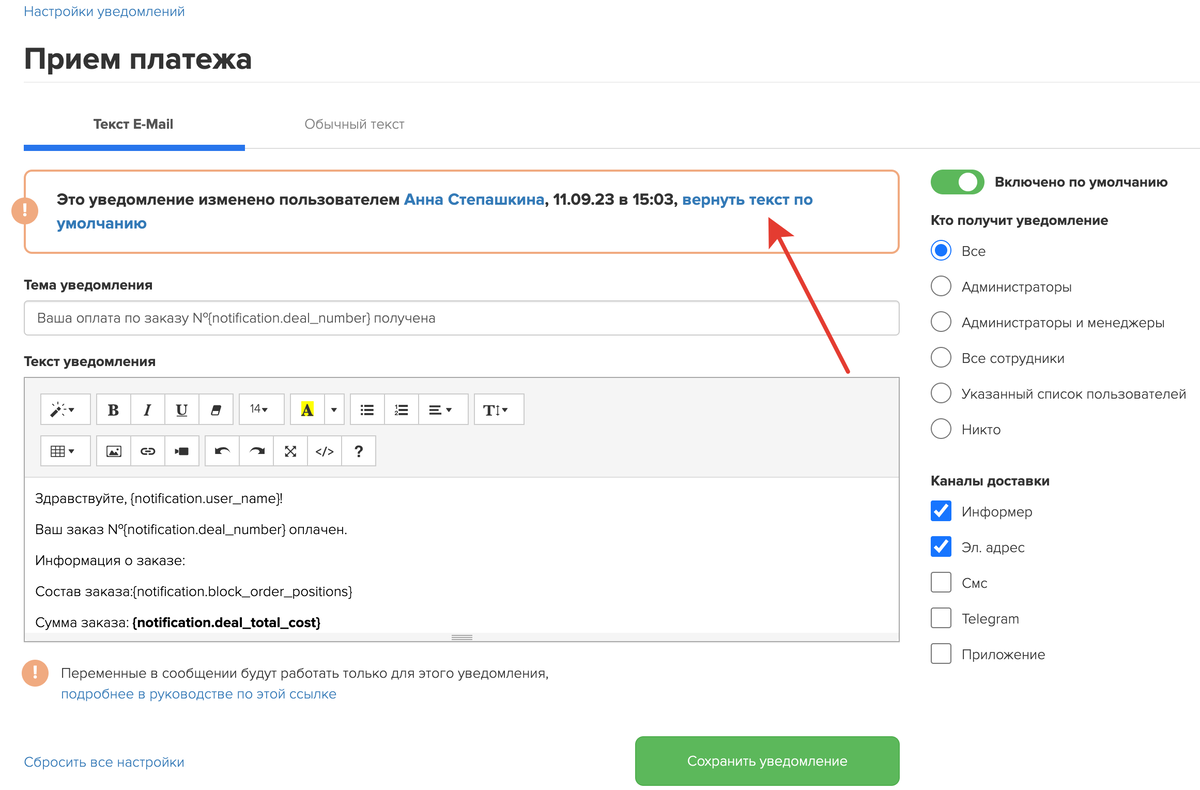This screenshot has height=790, width=1200.
Task: Open the insert table dropdown
Action: click(x=65, y=451)
